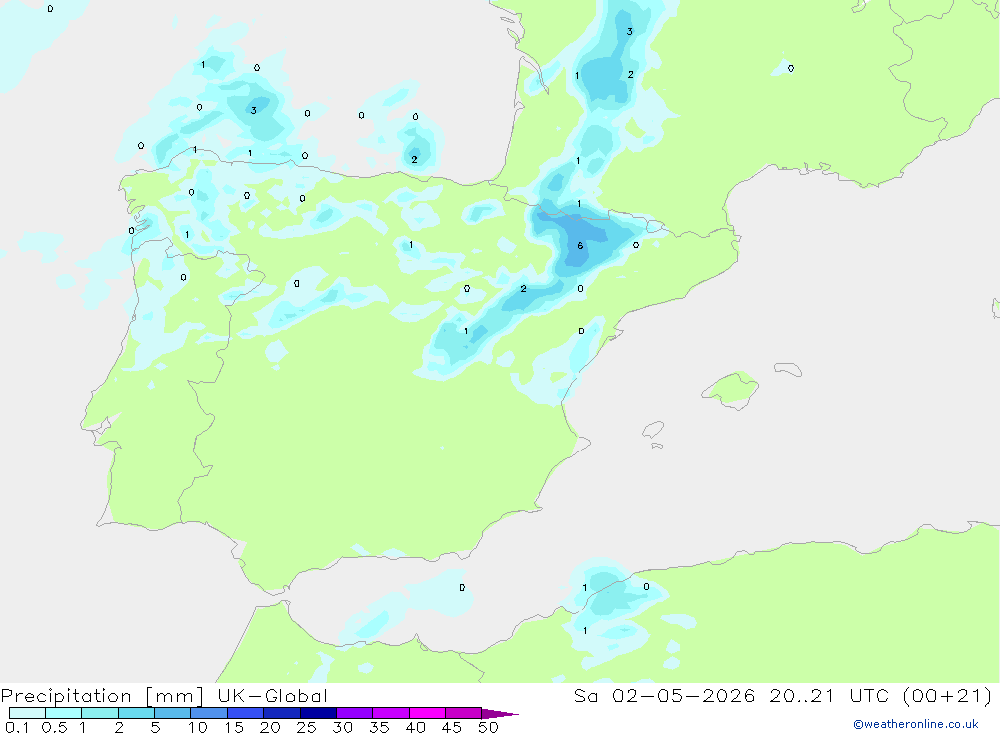Select the 0.5–1 mm legend color swatch

(x=64, y=713)
